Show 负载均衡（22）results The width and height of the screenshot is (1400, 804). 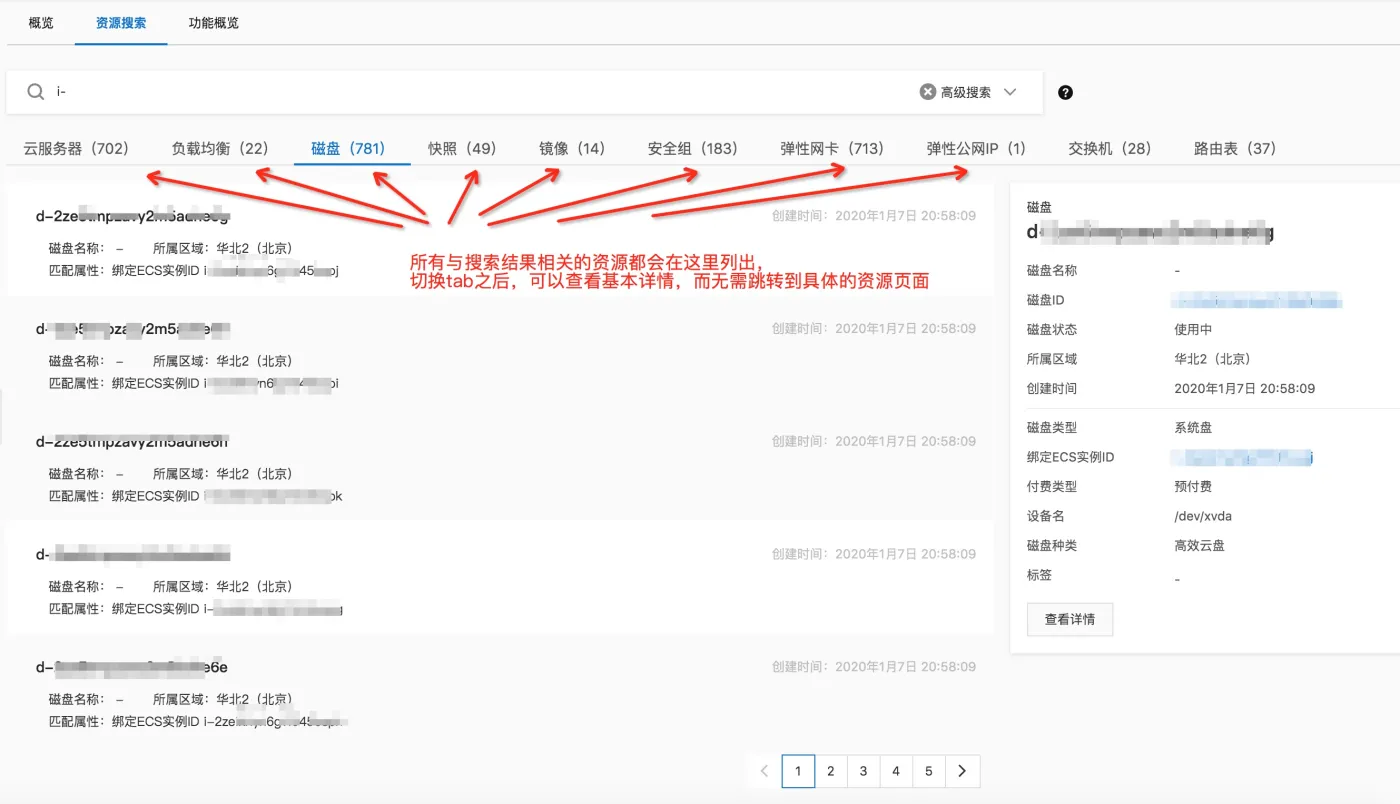pos(220,148)
